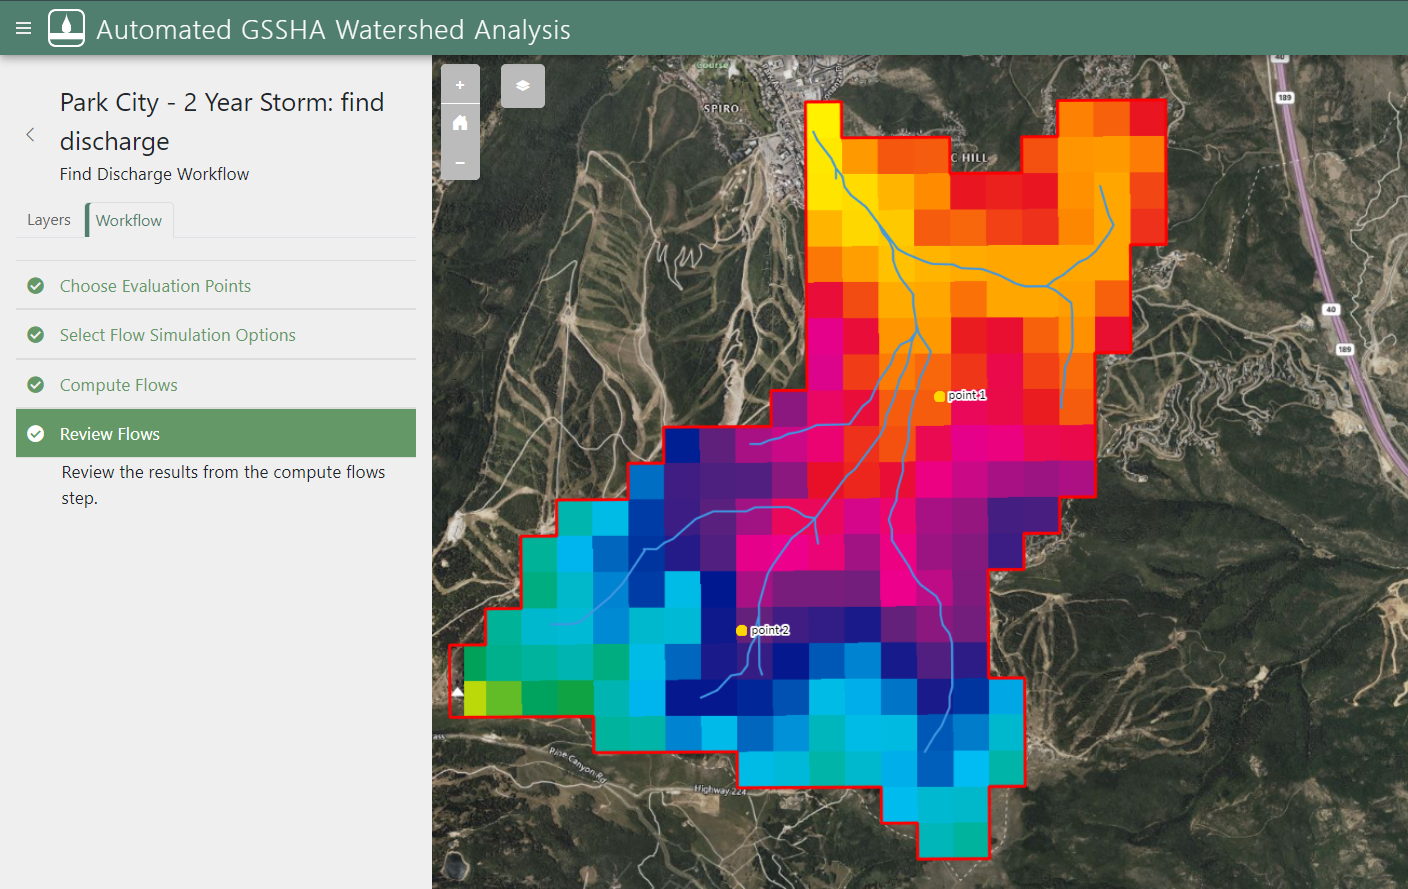Screen dimensions: 1408x889
Task: Open the hamburger navigation menu
Action: [x=22, y=27]
